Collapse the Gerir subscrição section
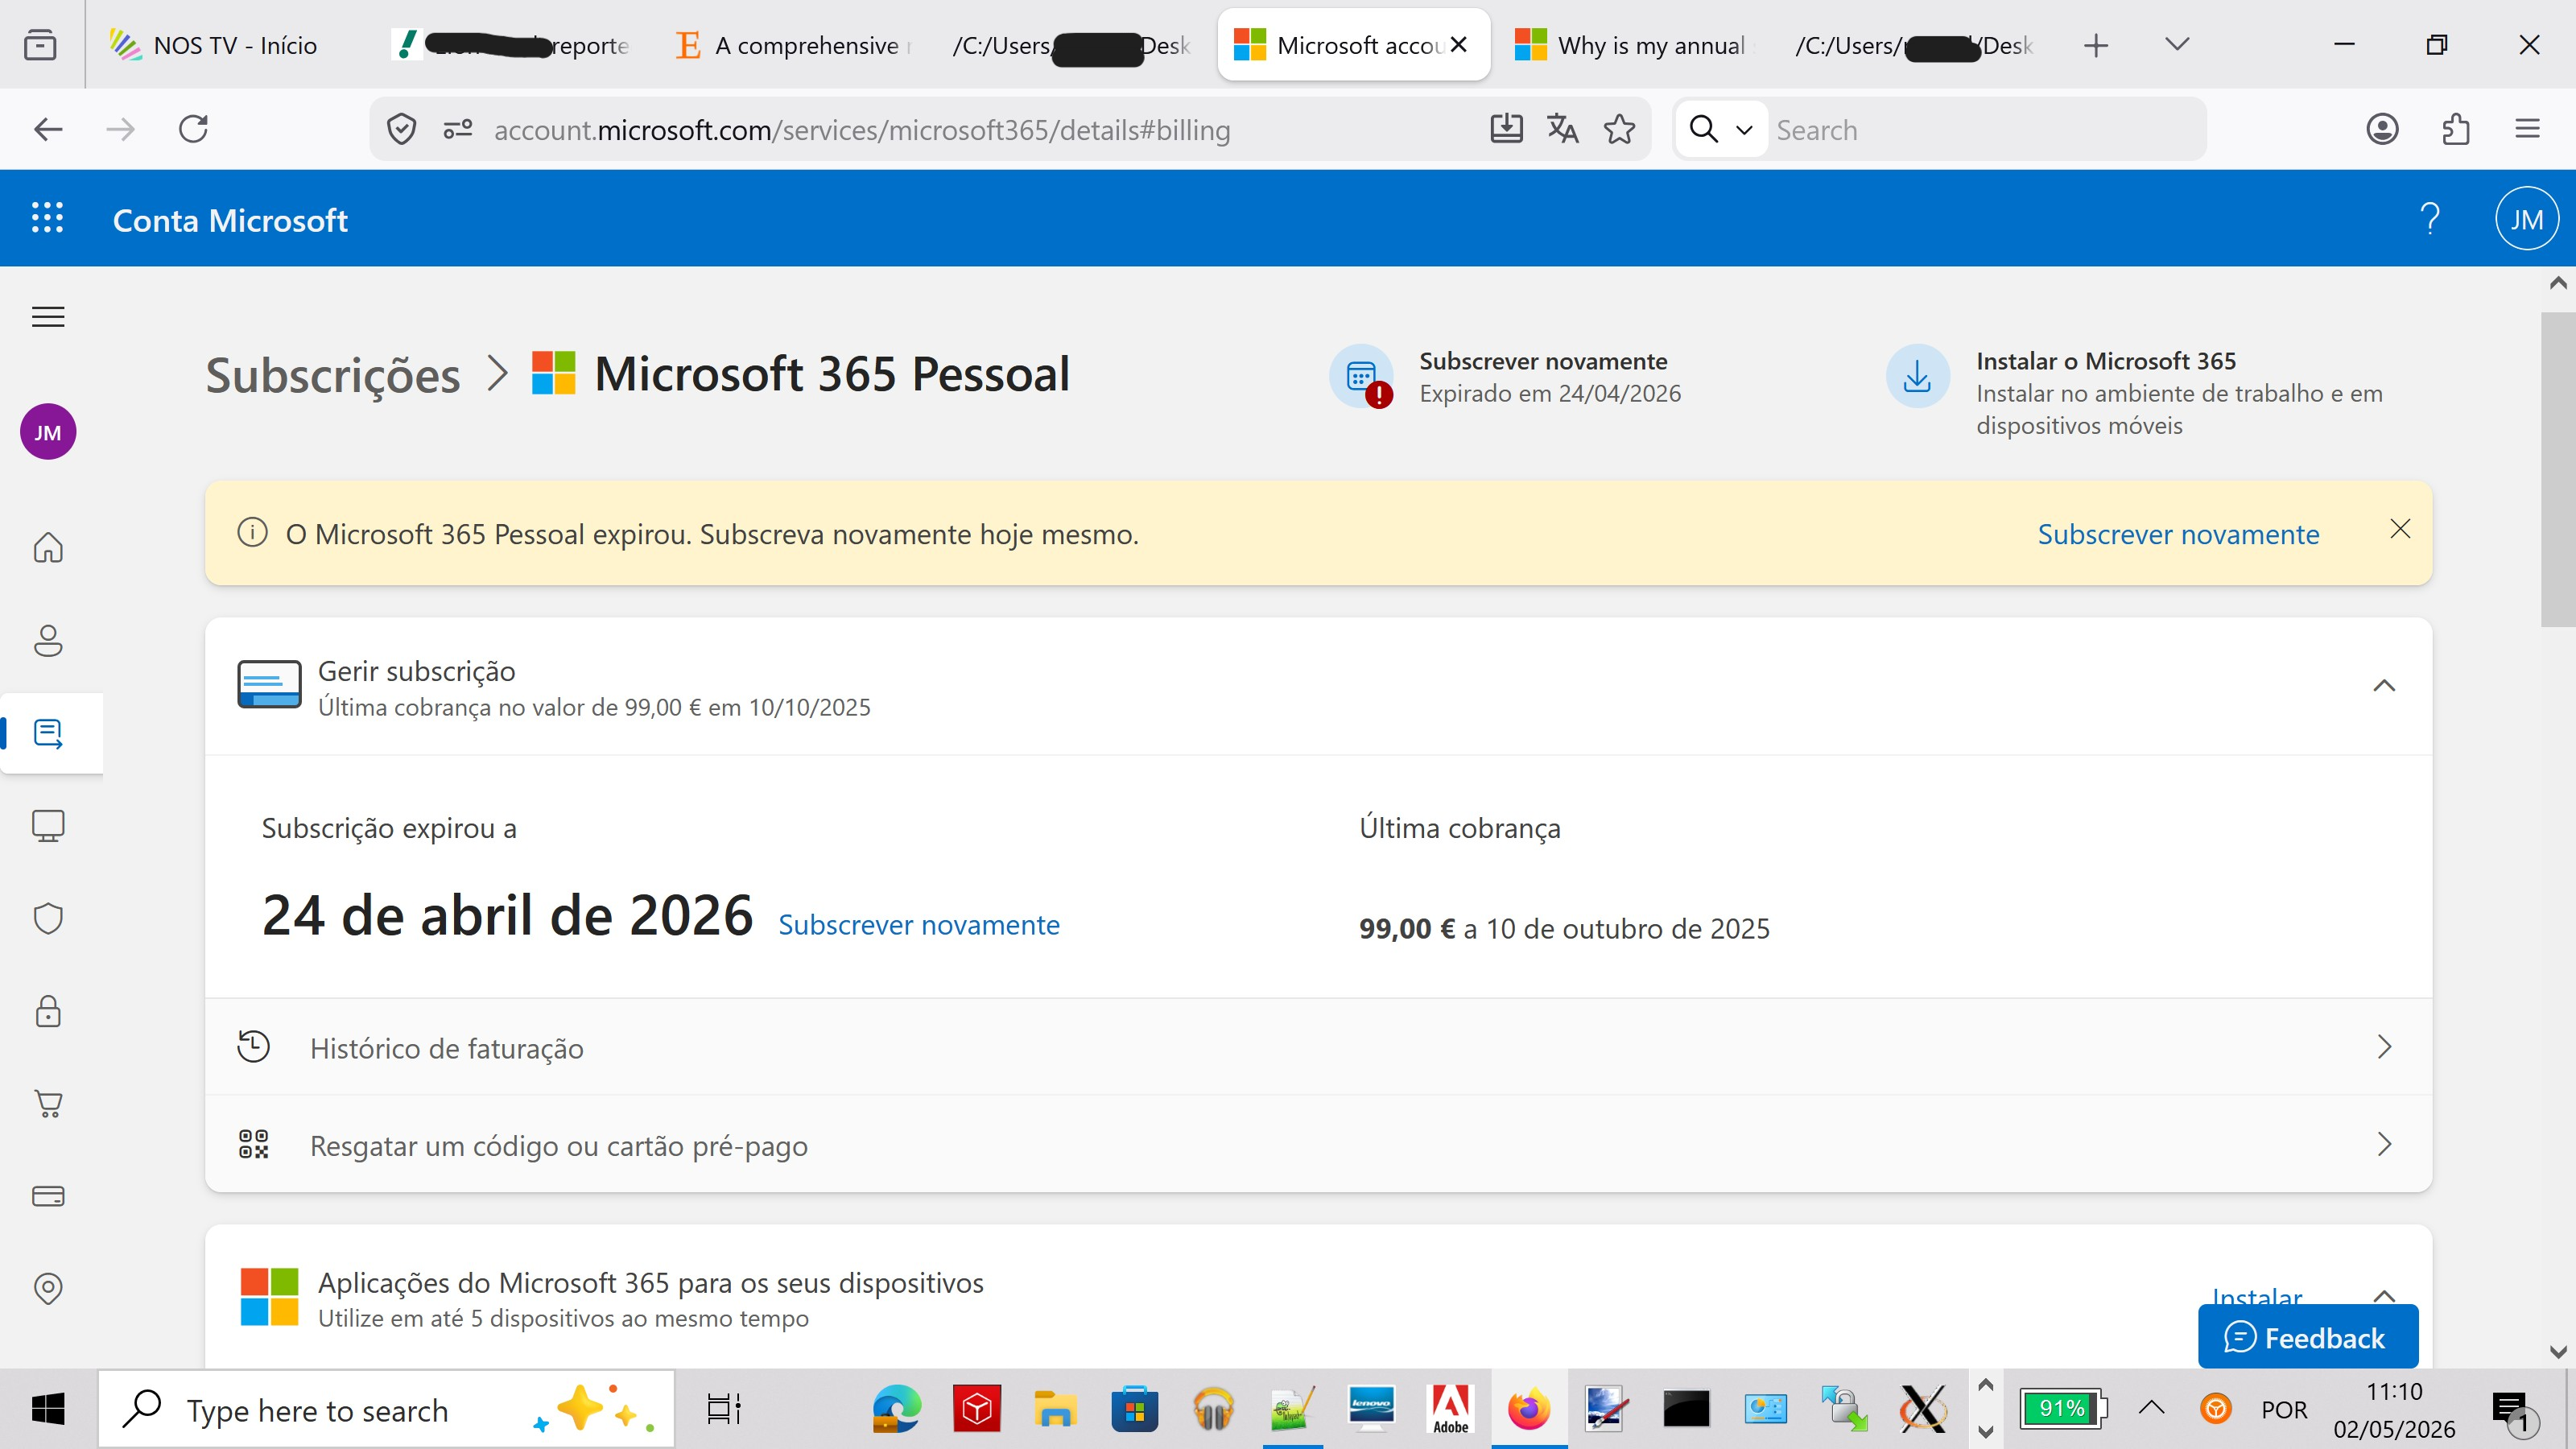2576x1449 pixels. coord(2384,685)
